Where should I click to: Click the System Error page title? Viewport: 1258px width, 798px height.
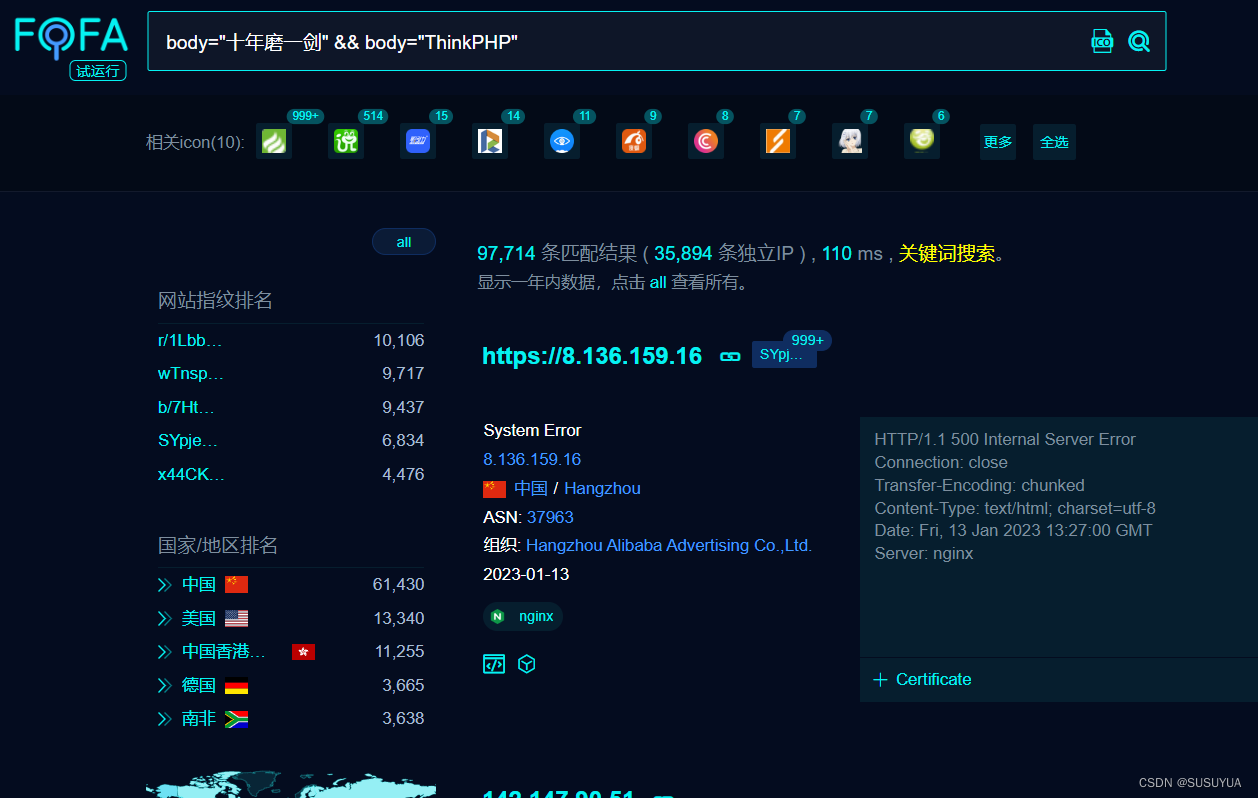click(532, 430)
